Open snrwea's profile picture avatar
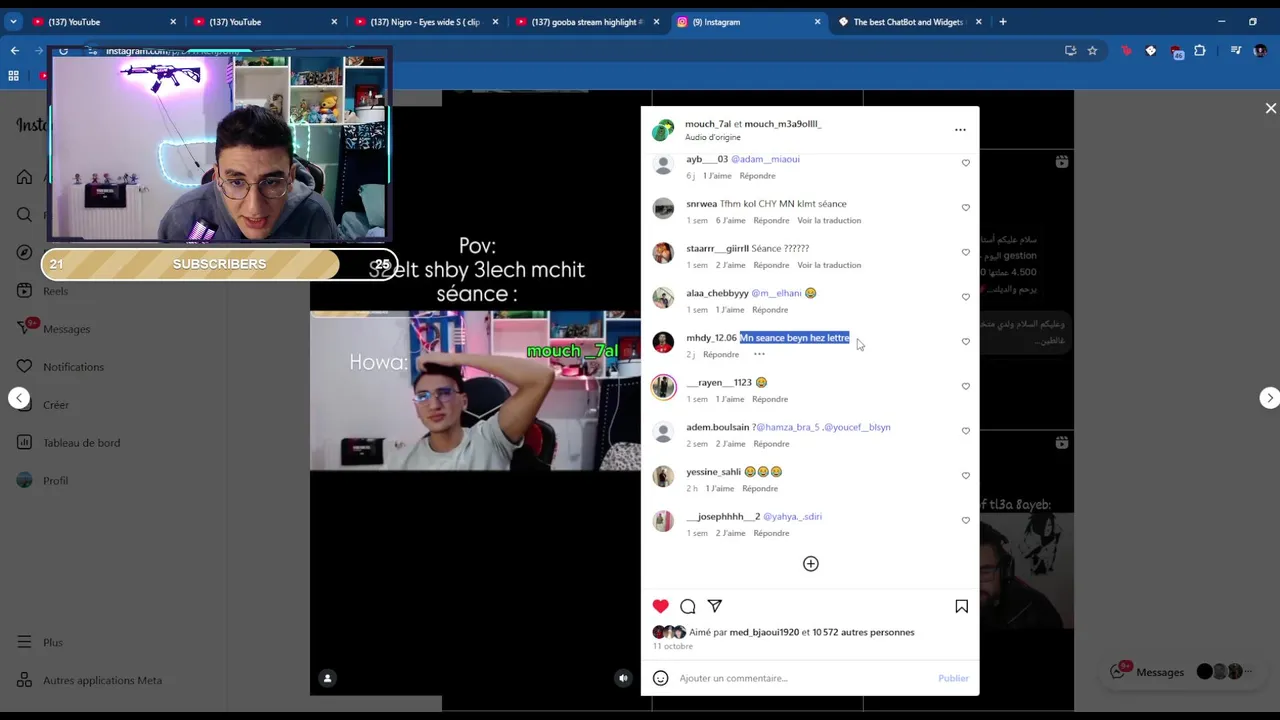1280x720 pixels. pyautogui.click(x=663, y=208)
